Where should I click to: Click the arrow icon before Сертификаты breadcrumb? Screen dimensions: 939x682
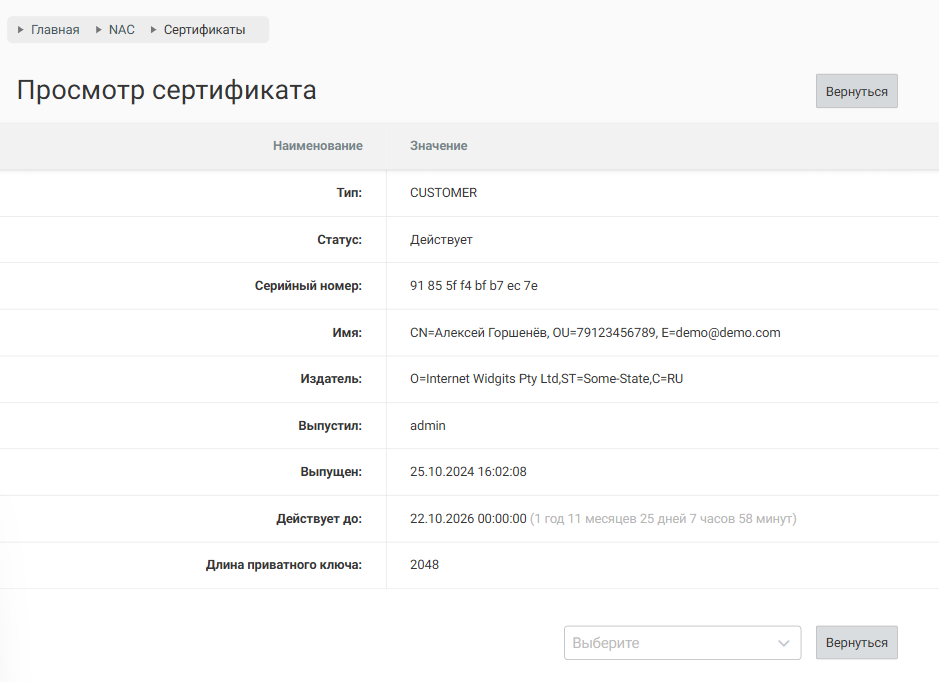154,30
